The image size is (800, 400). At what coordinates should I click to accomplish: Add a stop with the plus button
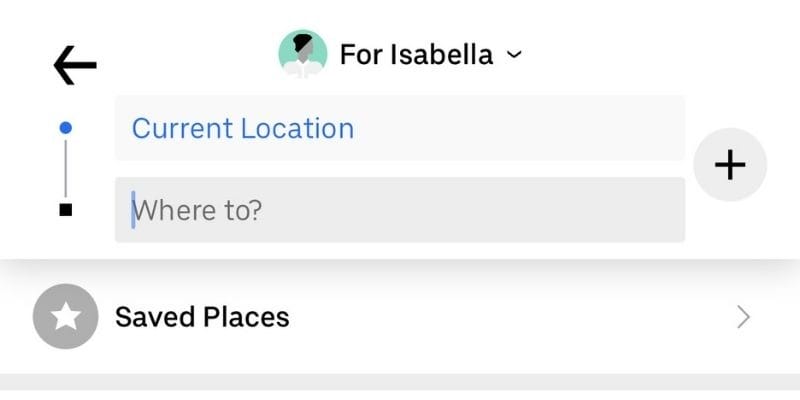(x=730, y=165)
